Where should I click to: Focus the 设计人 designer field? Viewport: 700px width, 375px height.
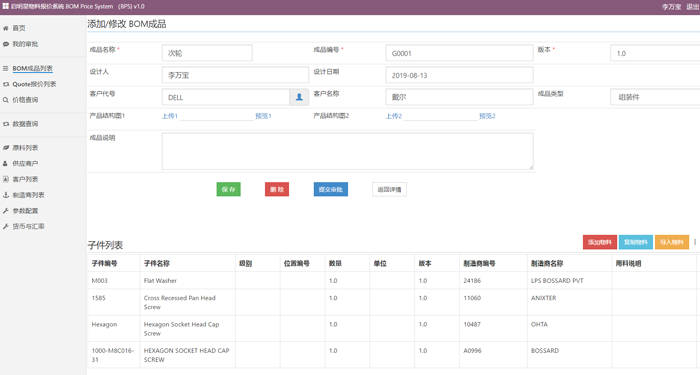click(x=235, y=75)
